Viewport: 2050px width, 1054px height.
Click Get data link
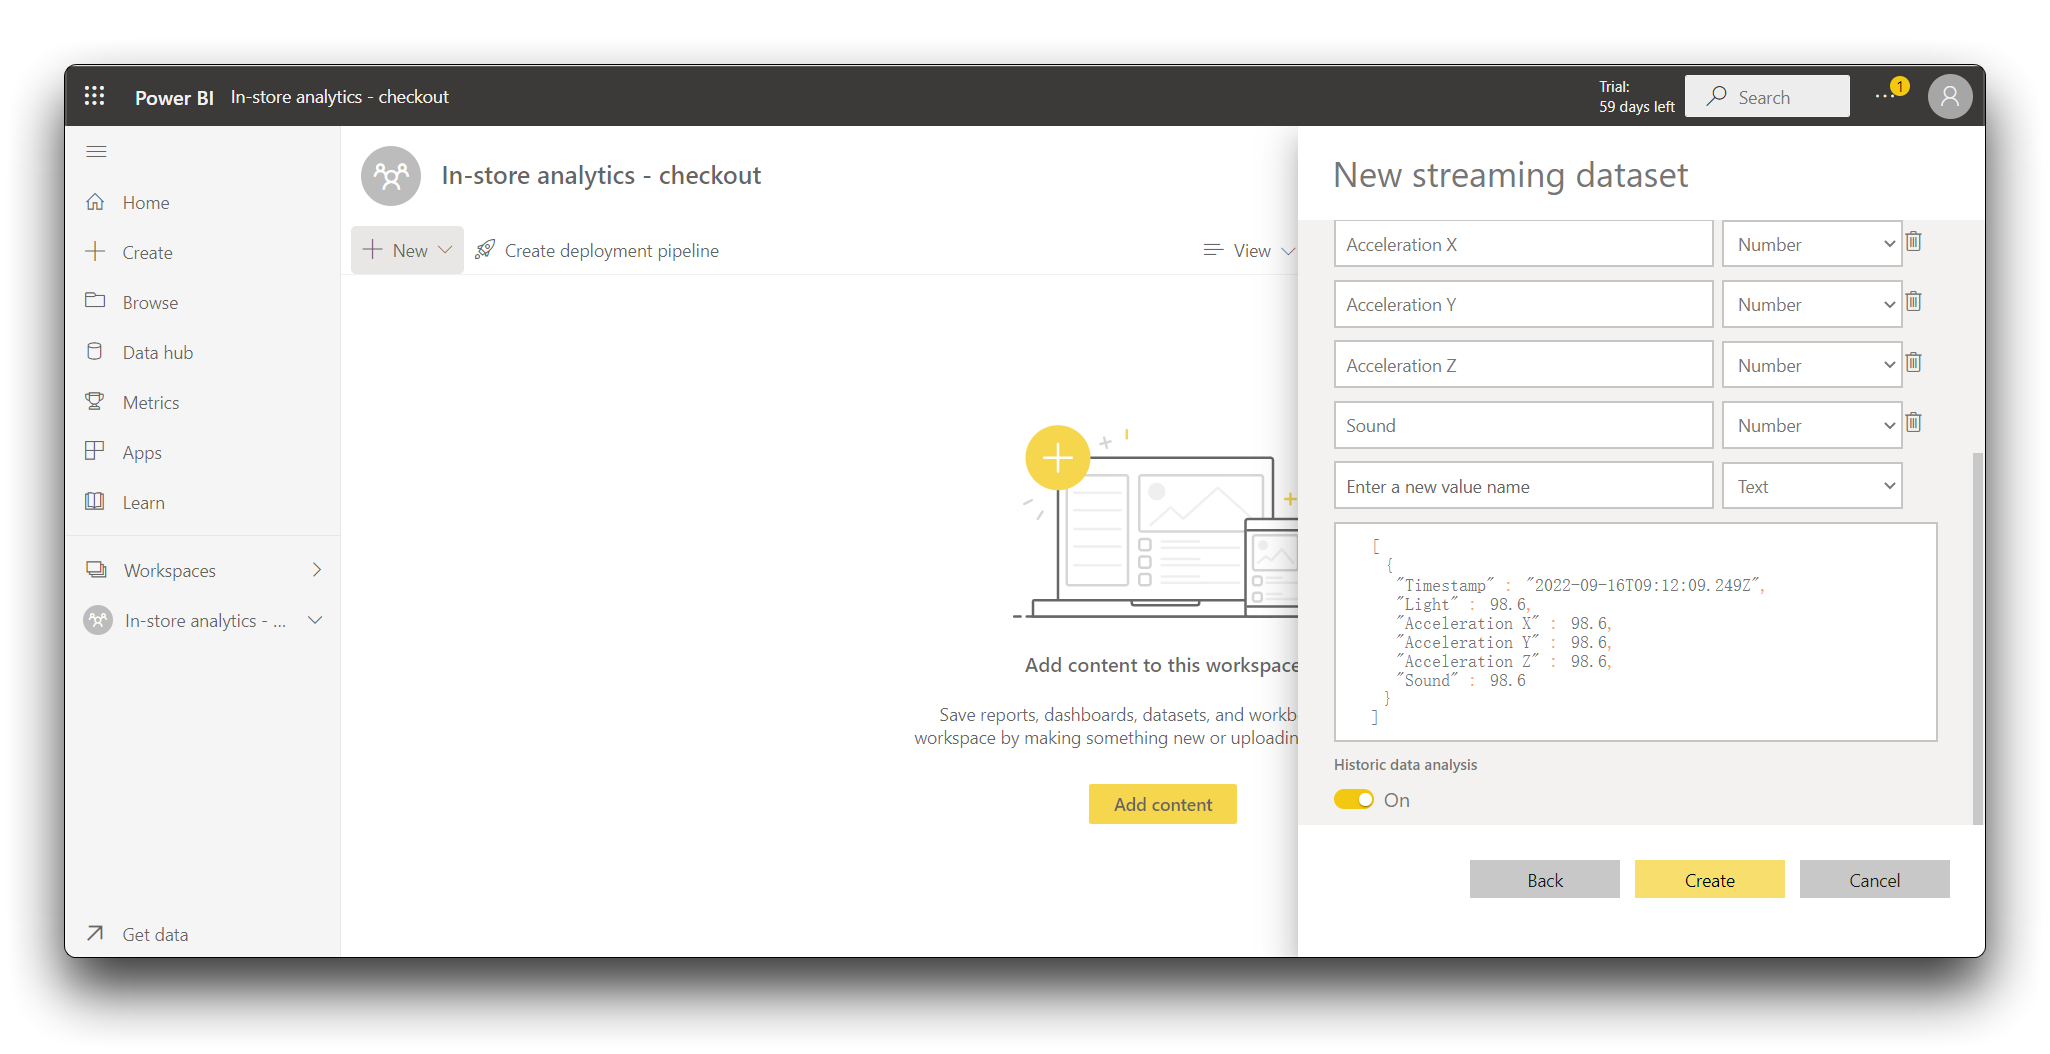coord(155,934)
